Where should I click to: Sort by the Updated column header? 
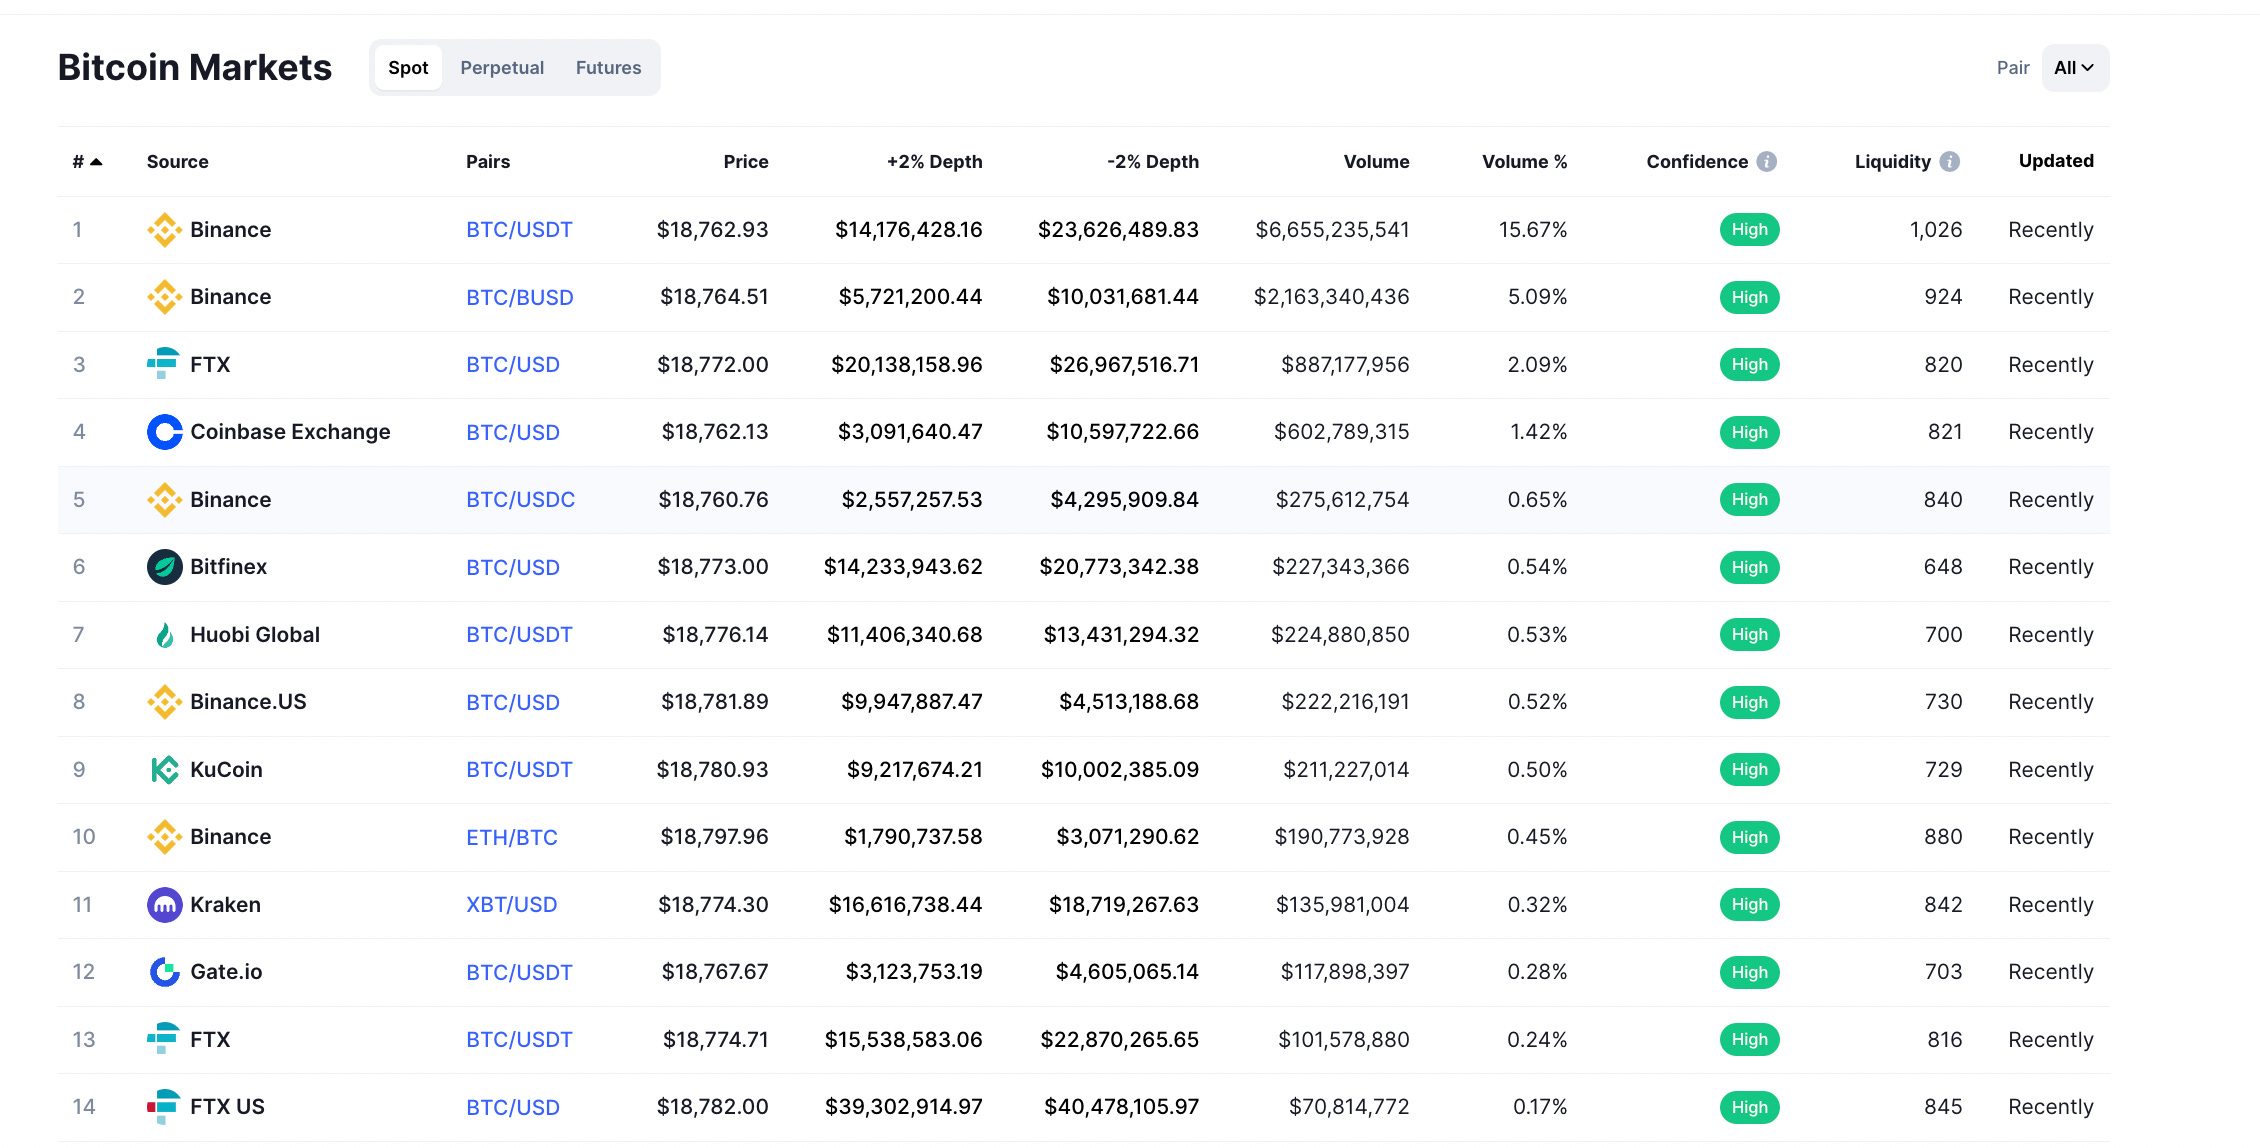click(x=2056, y=161)
